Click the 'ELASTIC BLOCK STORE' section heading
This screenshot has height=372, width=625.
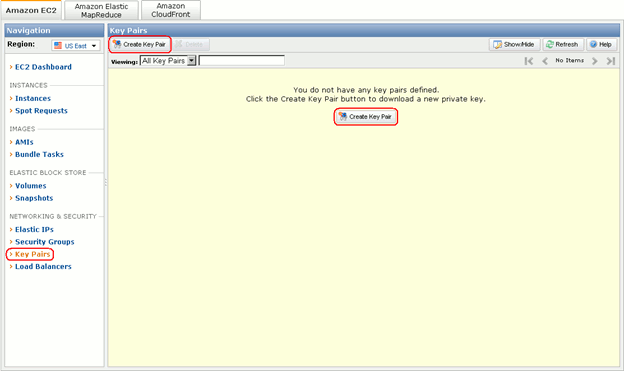coord(48,173)
